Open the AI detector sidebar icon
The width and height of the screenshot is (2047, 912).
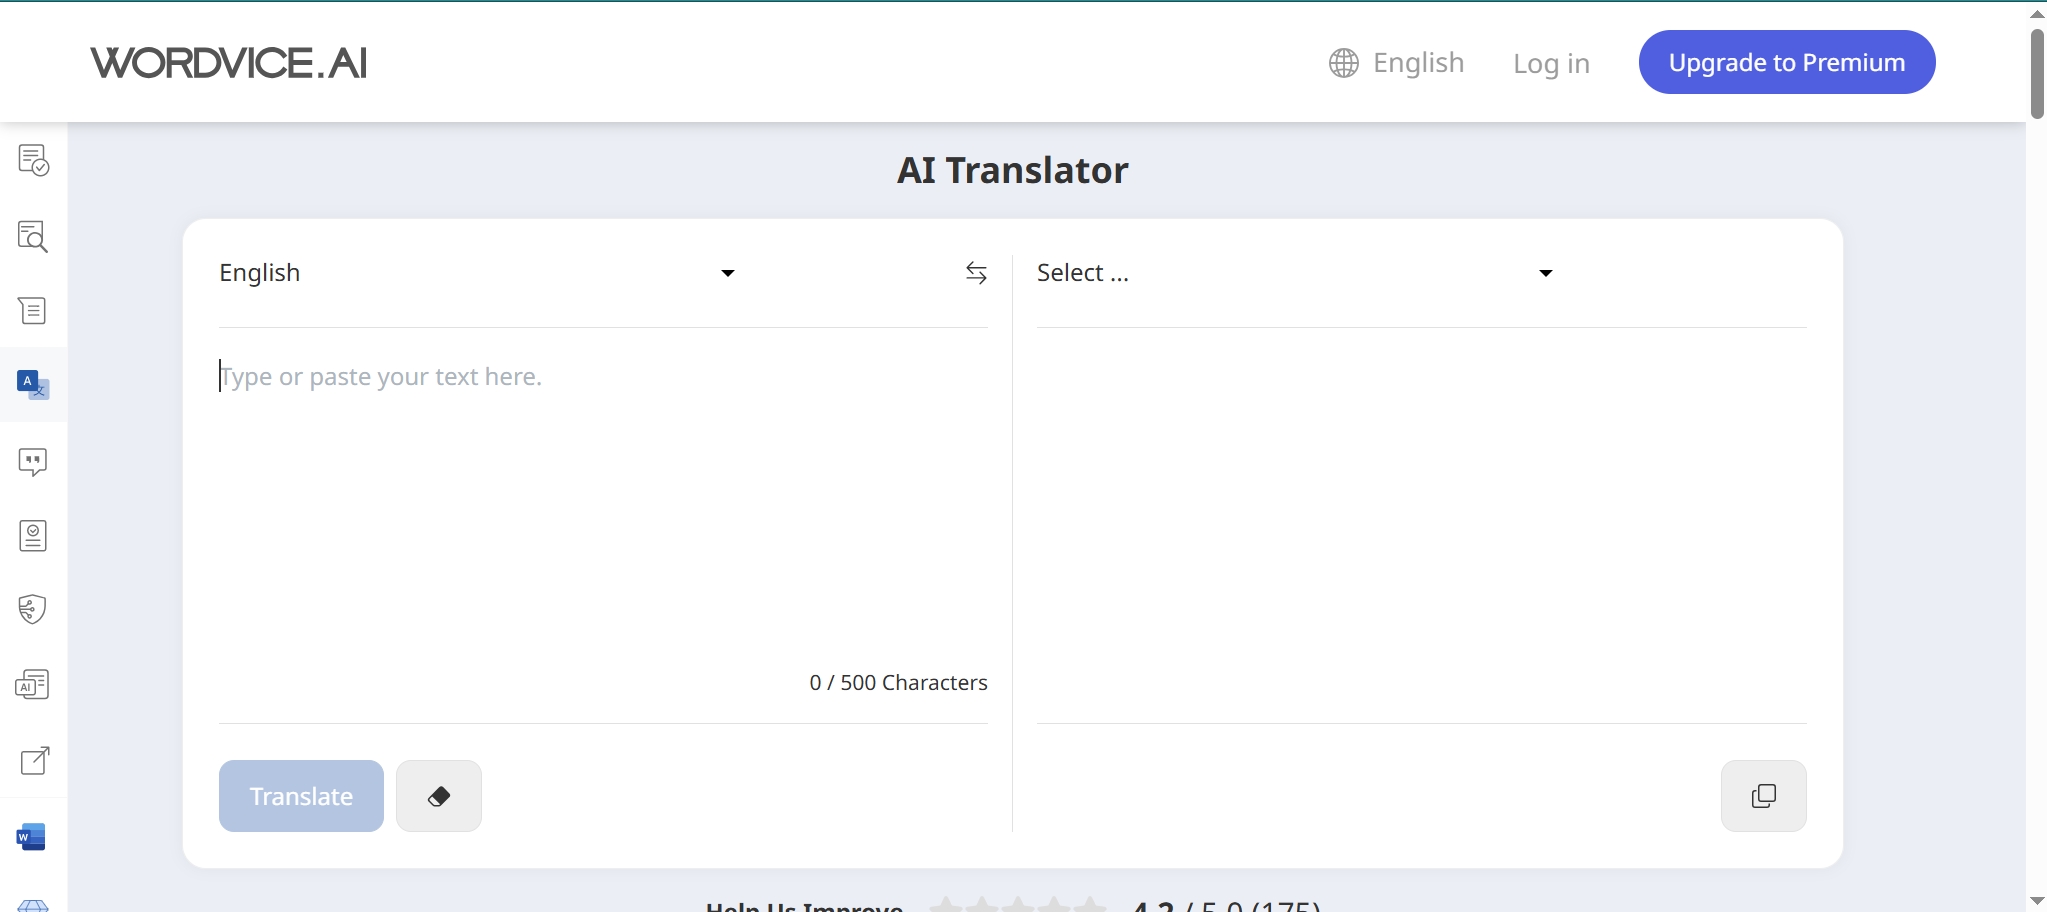(33, 685)
